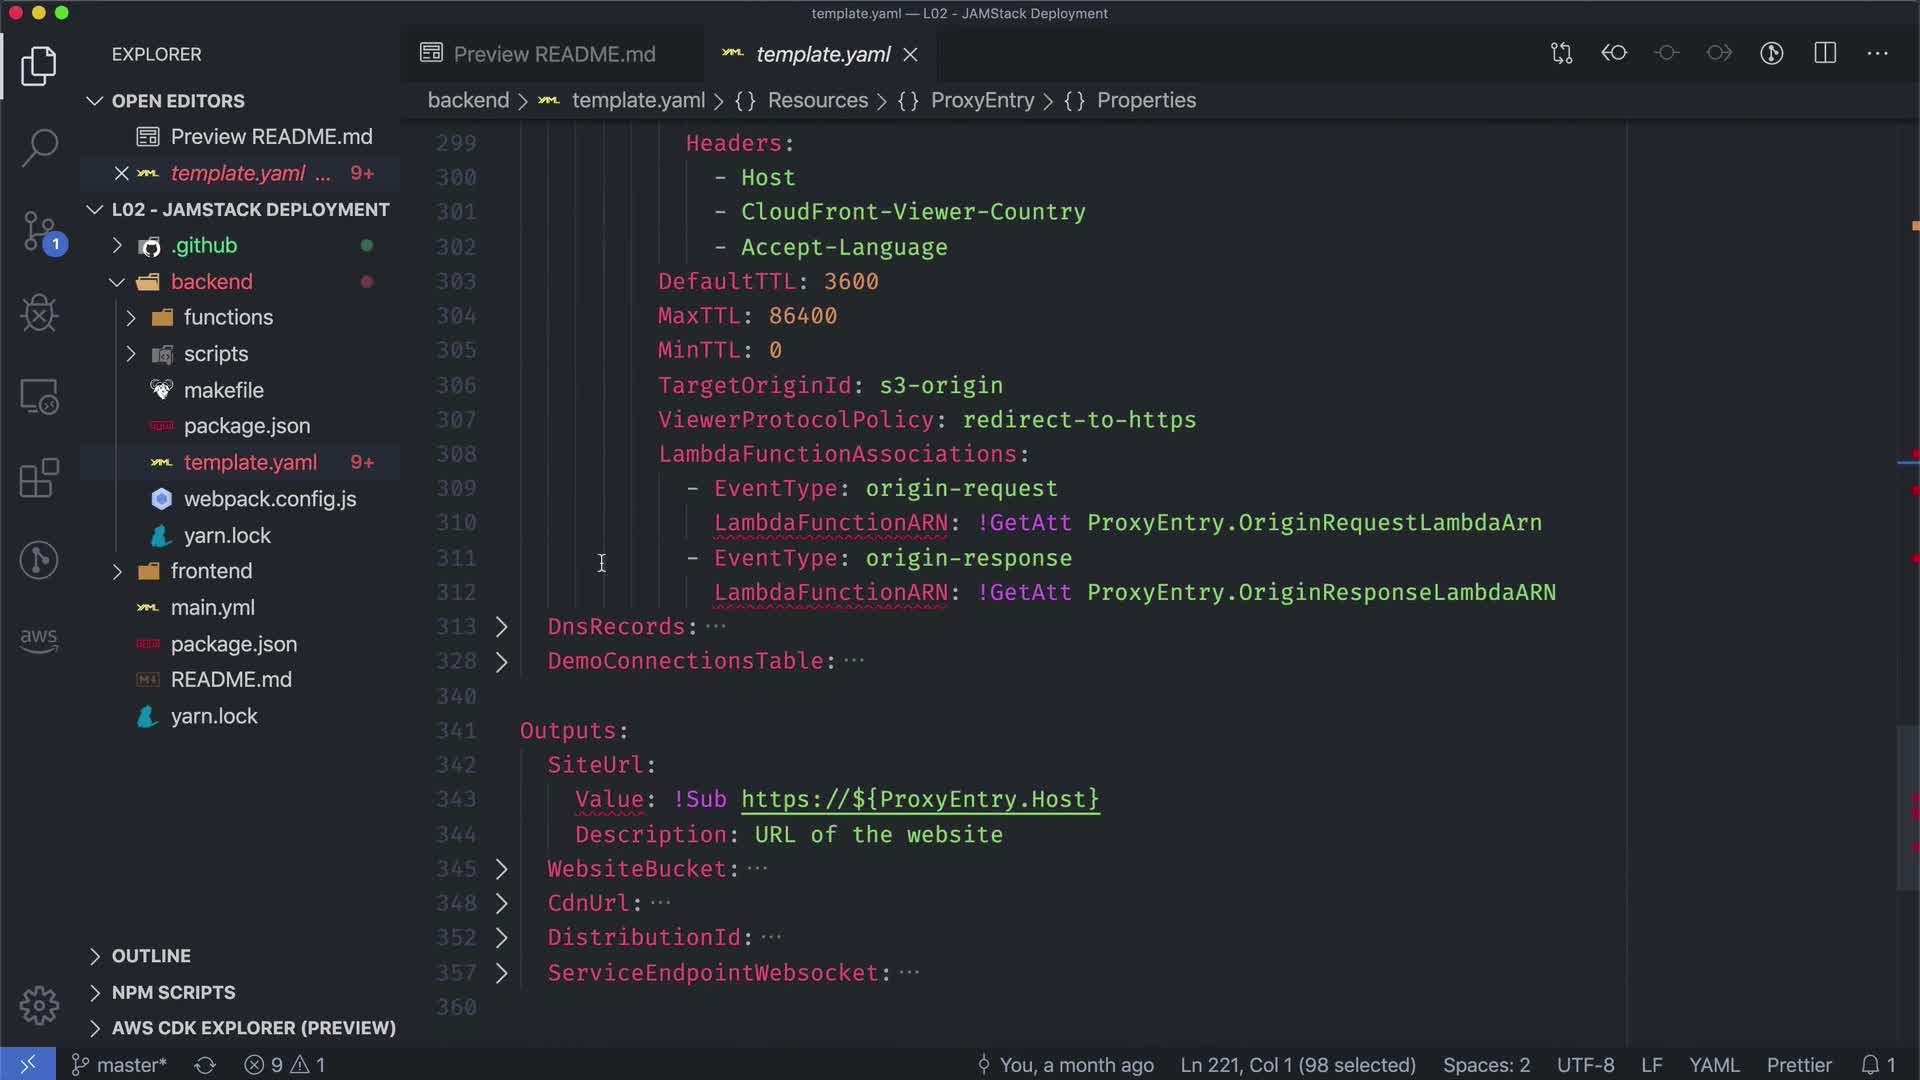Screen dimensions: 1920x1080
Task: Open the Run and Debug view
Action: (39, 314)
